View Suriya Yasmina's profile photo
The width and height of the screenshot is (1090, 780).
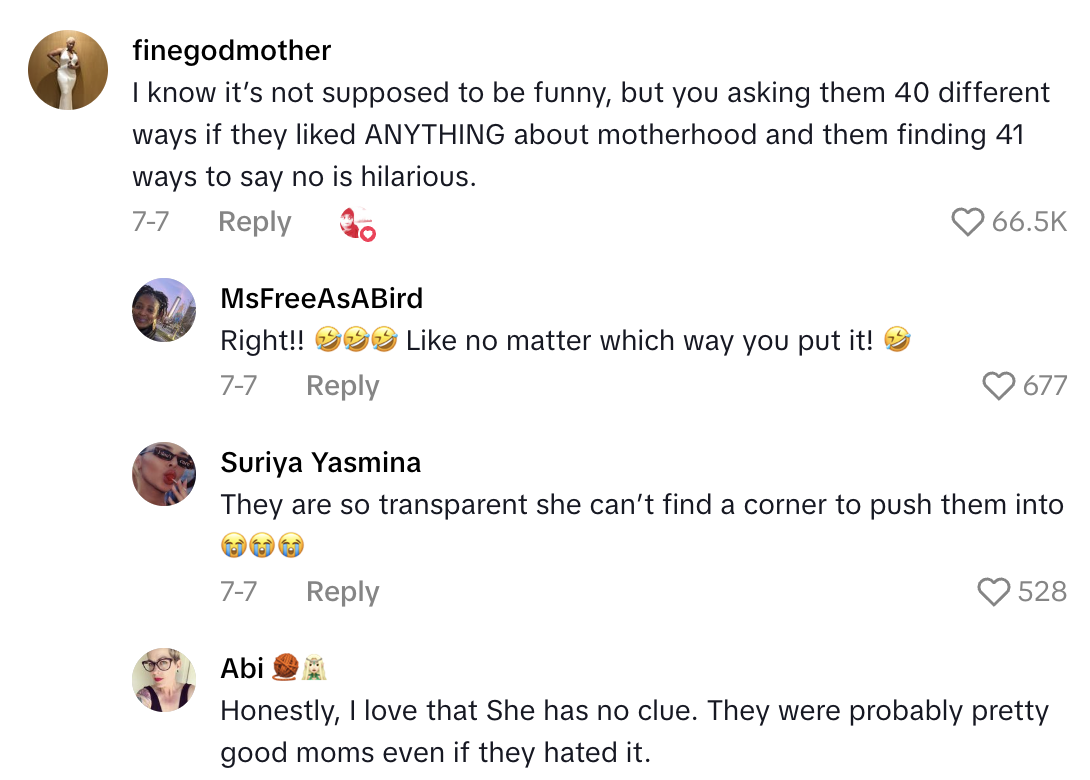(164, 474)
